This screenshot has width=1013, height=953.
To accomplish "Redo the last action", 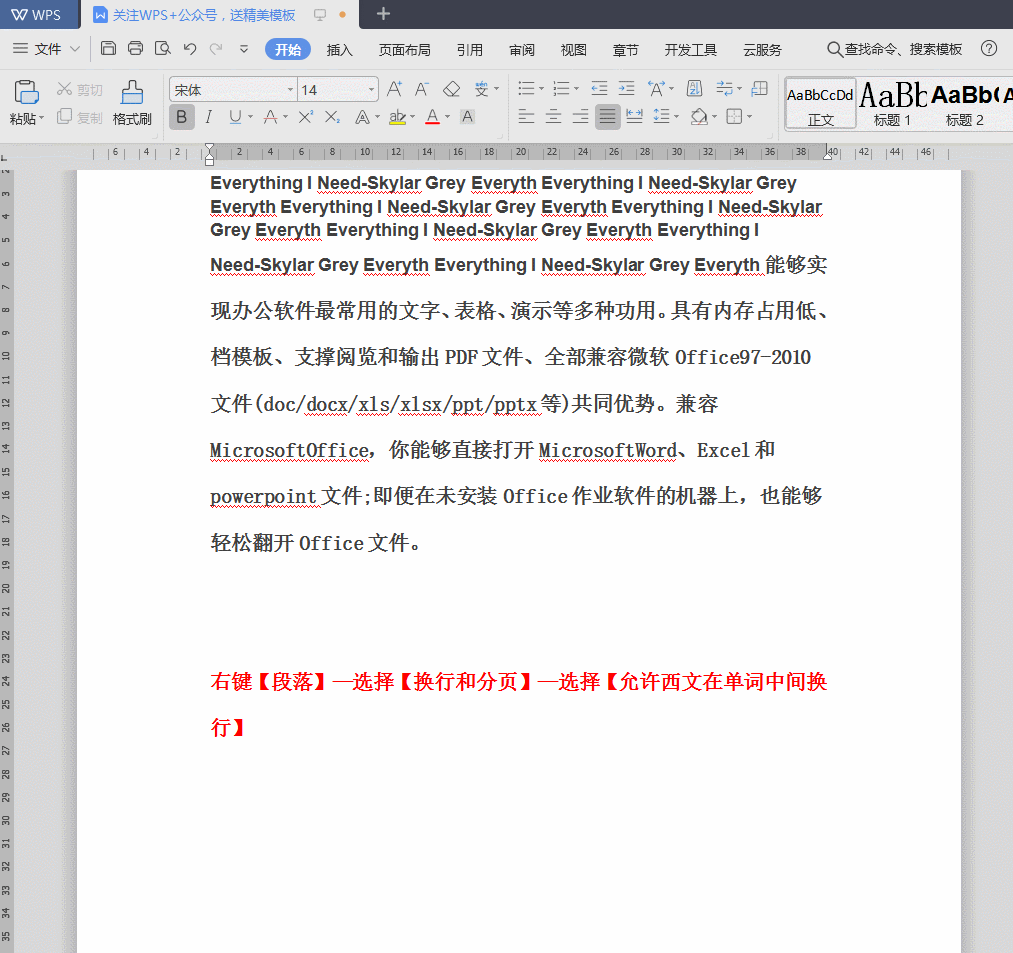I will 216,48.
